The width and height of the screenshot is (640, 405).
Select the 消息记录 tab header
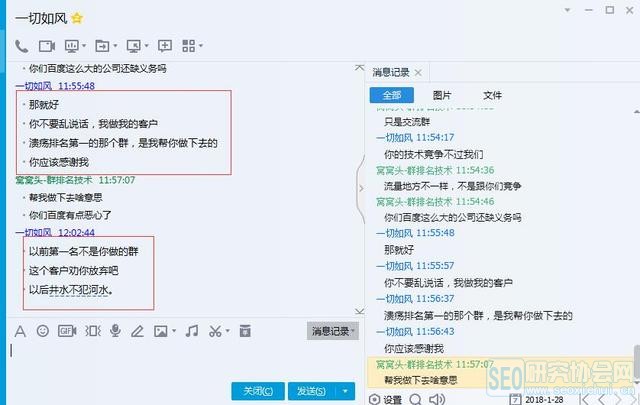(391, 73)
